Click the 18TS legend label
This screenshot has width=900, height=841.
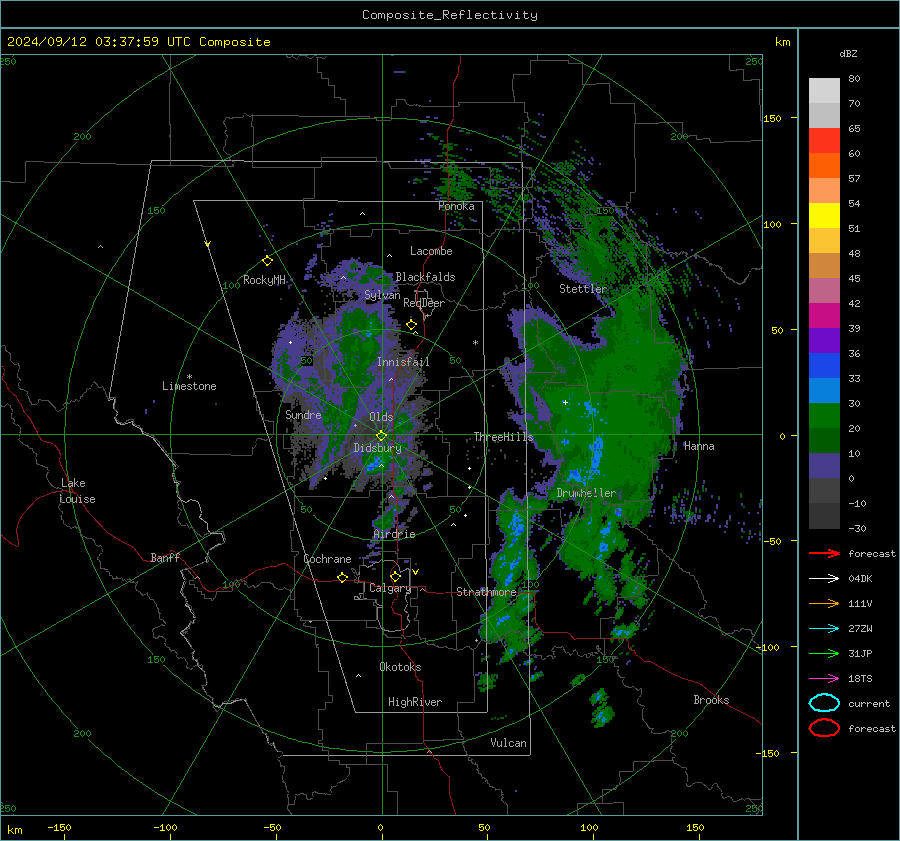860,679
